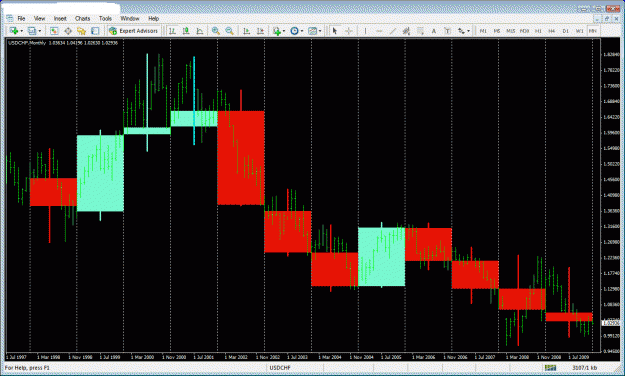Open the View menu
625x376 pixels.
click(x=39, y=18)
